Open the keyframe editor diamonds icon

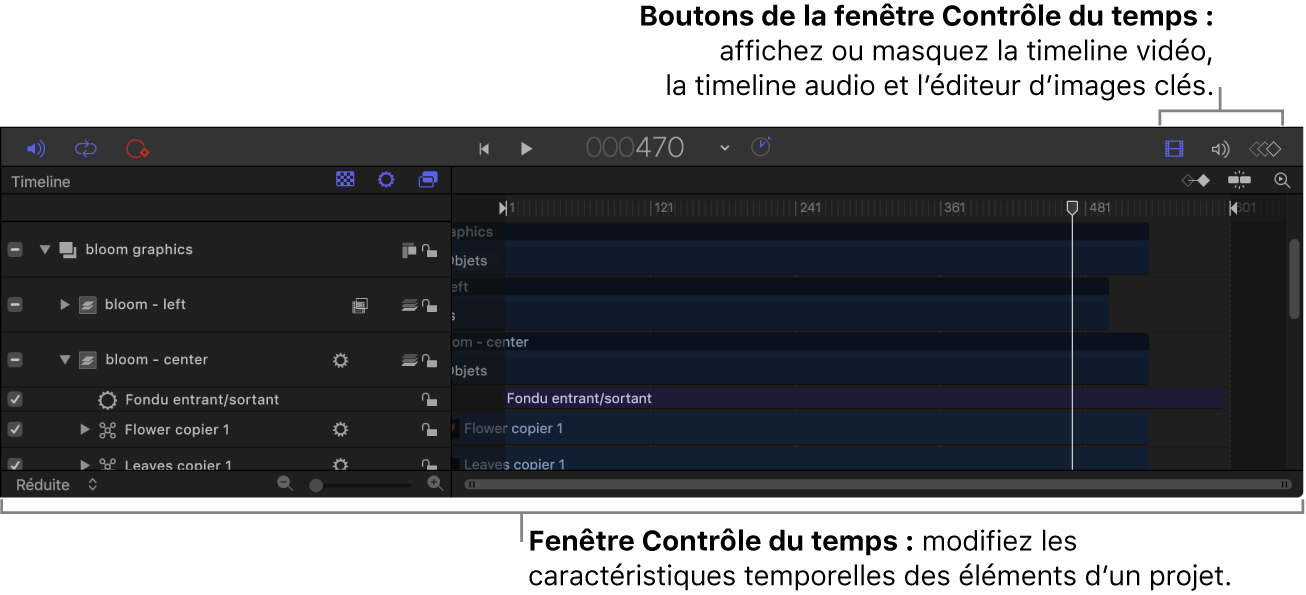pyautogui.click(x=1265, y=148)
